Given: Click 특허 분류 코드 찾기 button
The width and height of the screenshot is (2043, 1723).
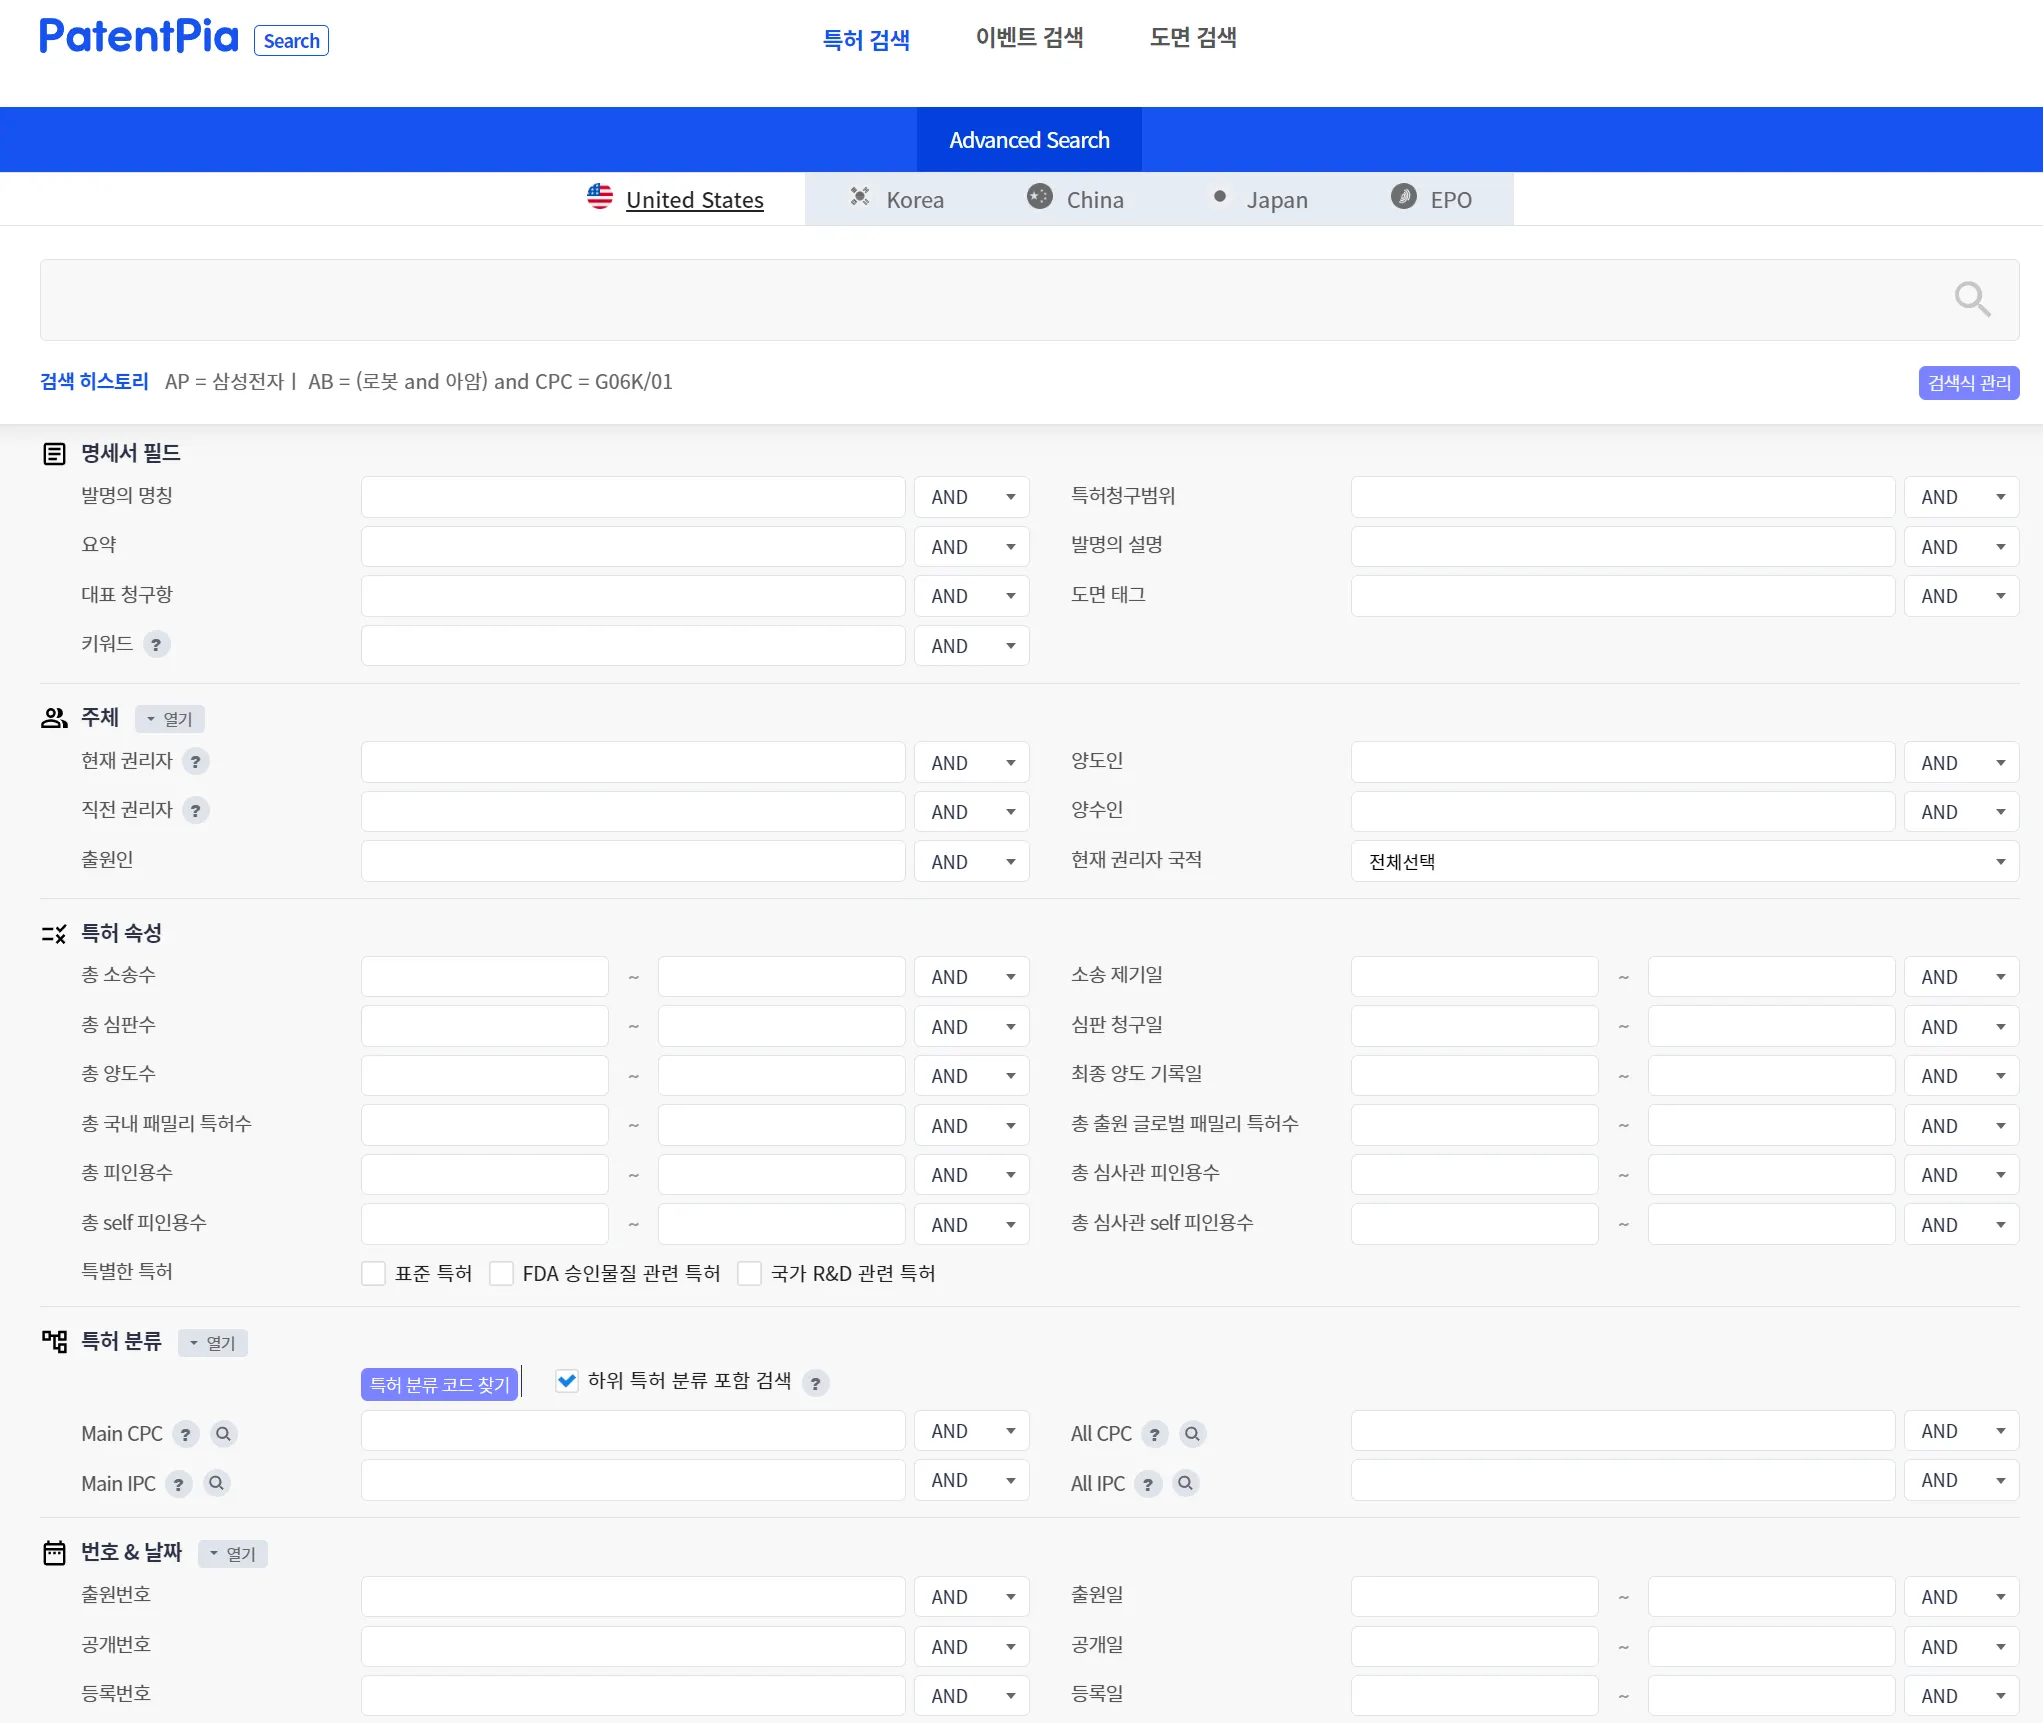Looking at the screenshot, I should point(439,1384).
